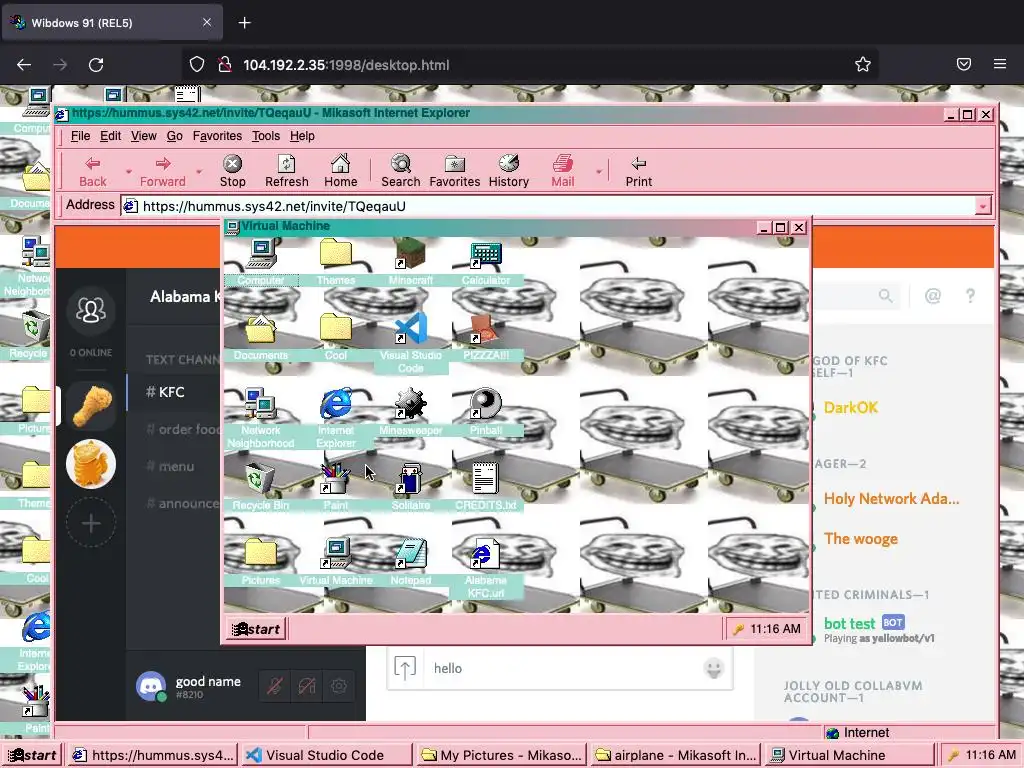Click the upload attachment button in chat

pos(405,668)
